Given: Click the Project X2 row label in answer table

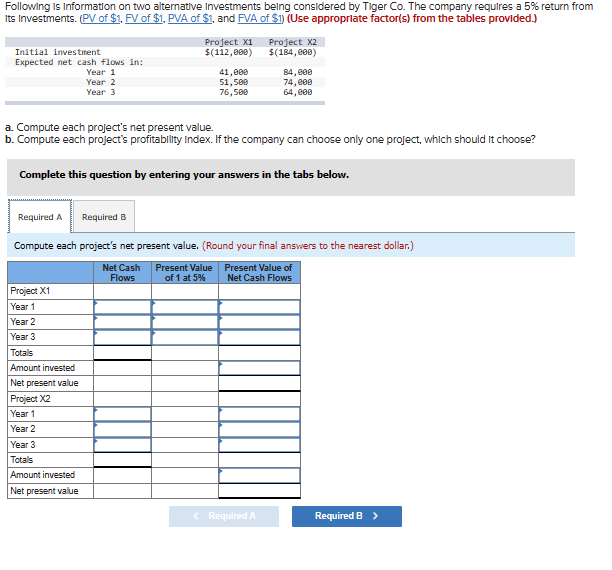Looking at the screenshot, I should point(30,399).
